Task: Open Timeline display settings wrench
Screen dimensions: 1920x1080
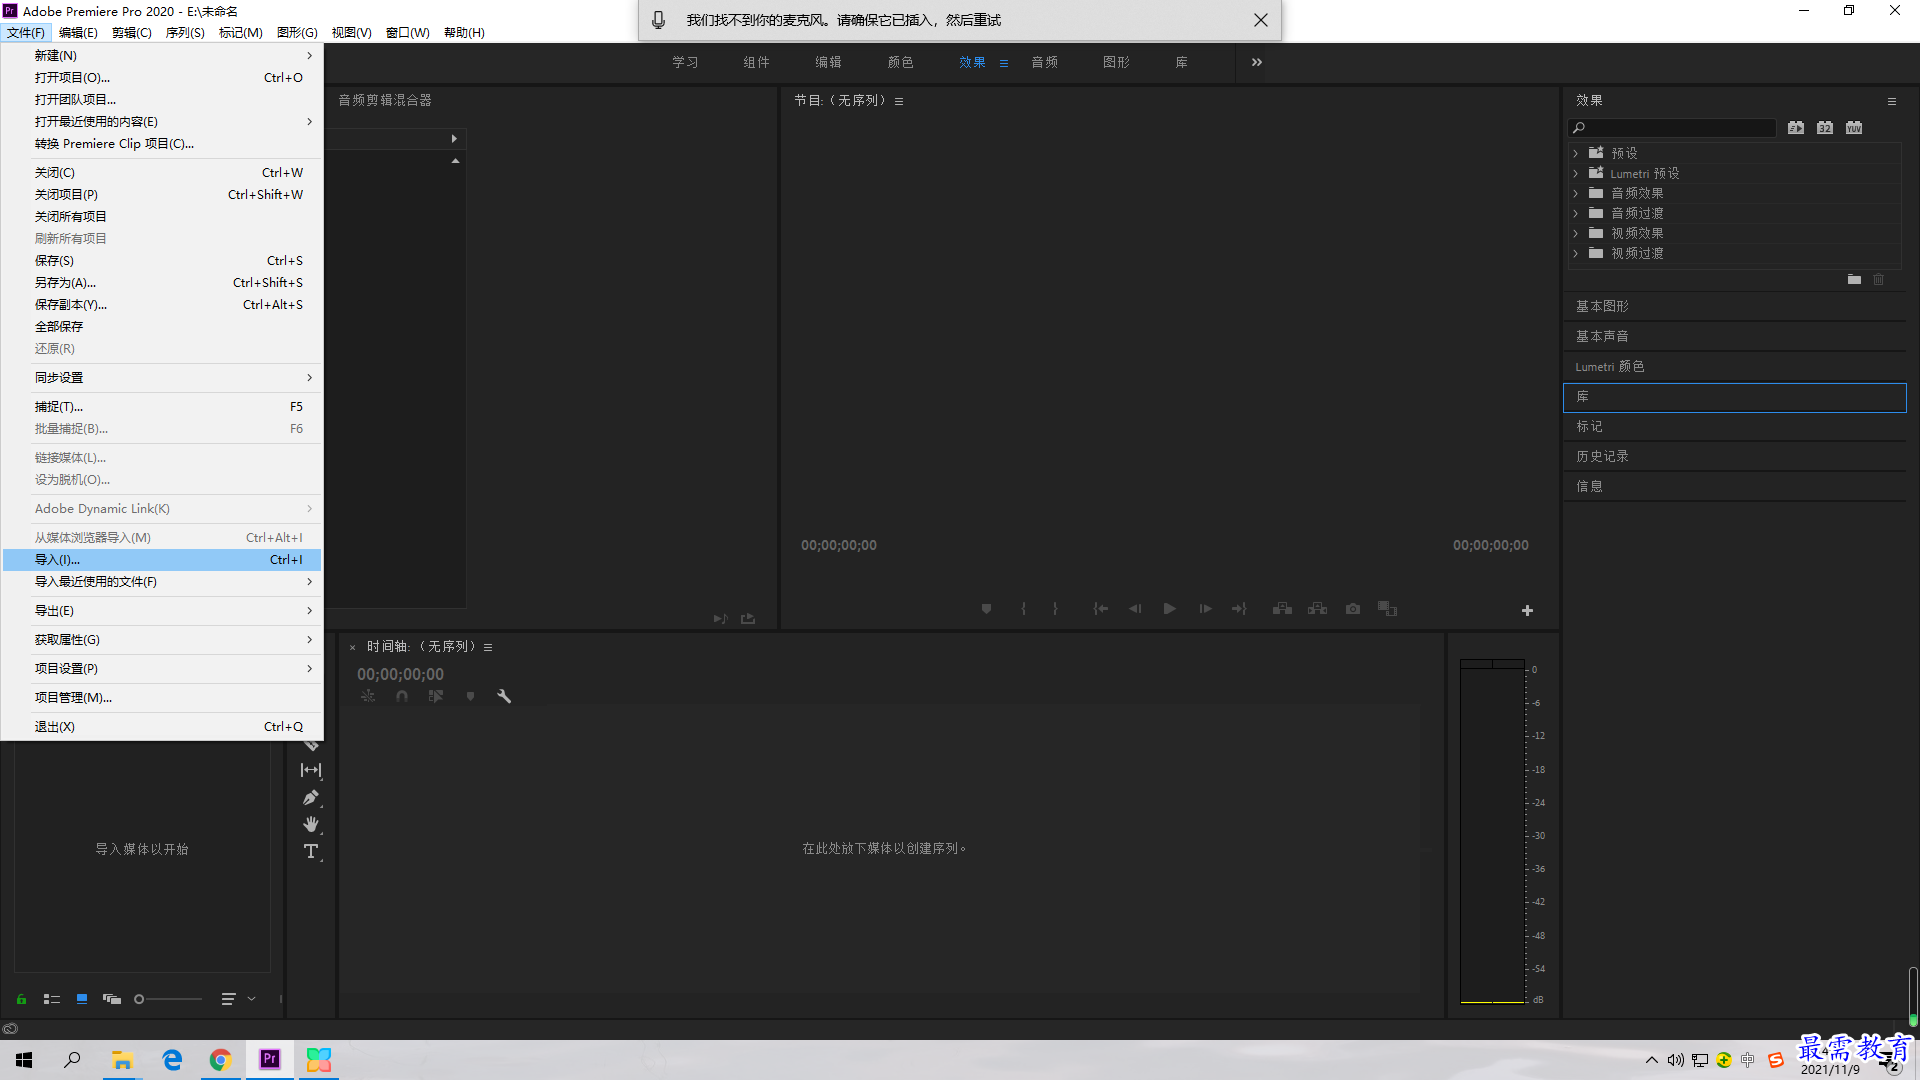Action: click(504, 696)
